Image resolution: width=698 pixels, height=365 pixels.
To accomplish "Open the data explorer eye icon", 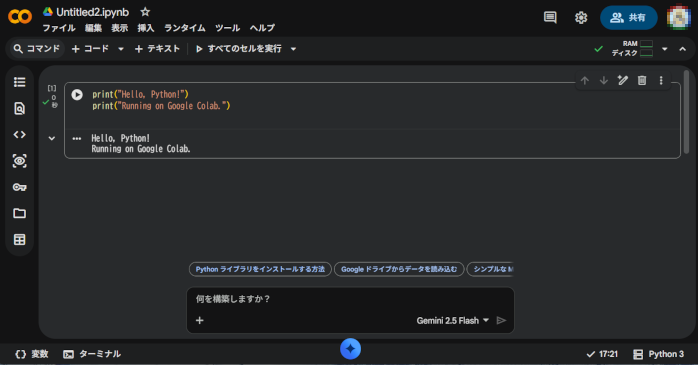I will [20, 161].
